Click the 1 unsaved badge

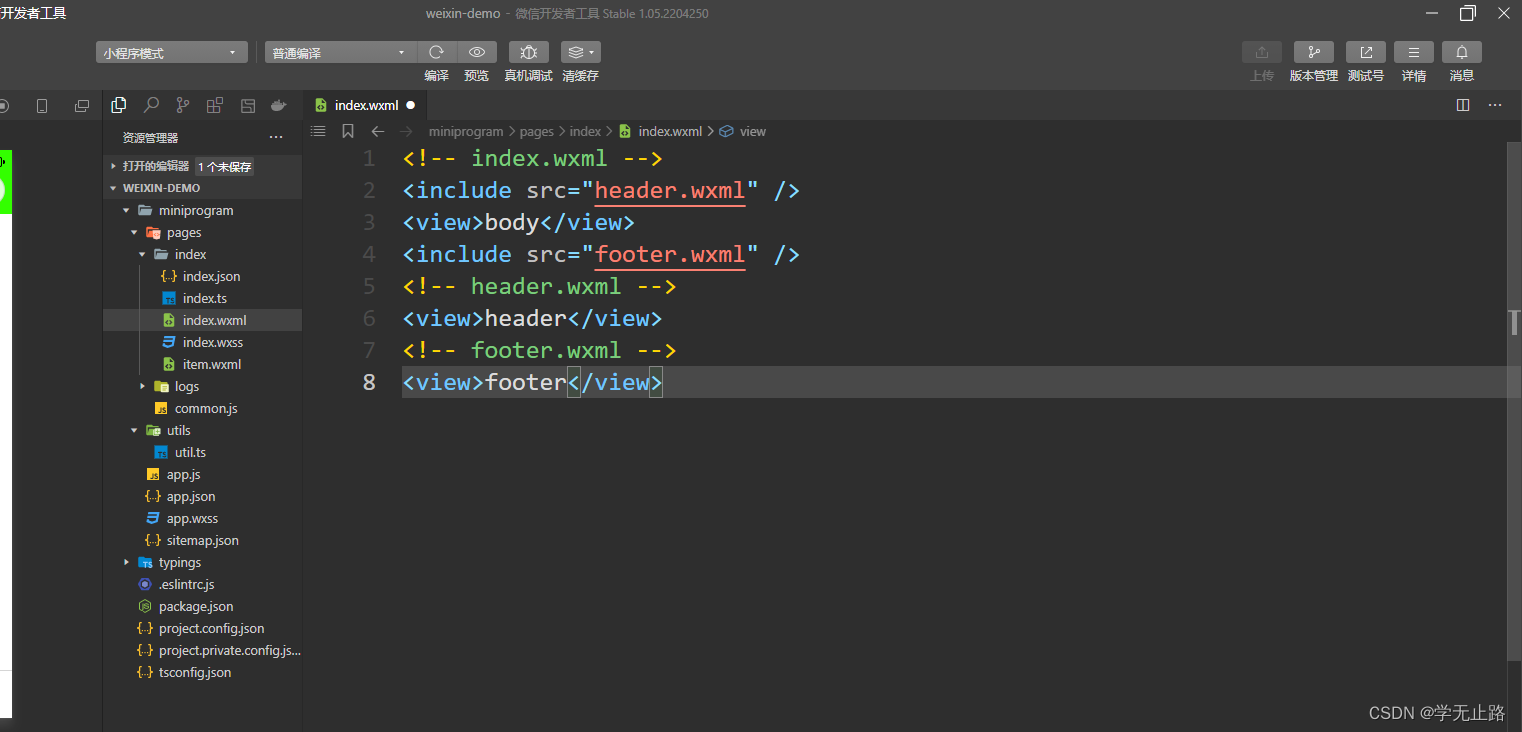coord(224,167)
